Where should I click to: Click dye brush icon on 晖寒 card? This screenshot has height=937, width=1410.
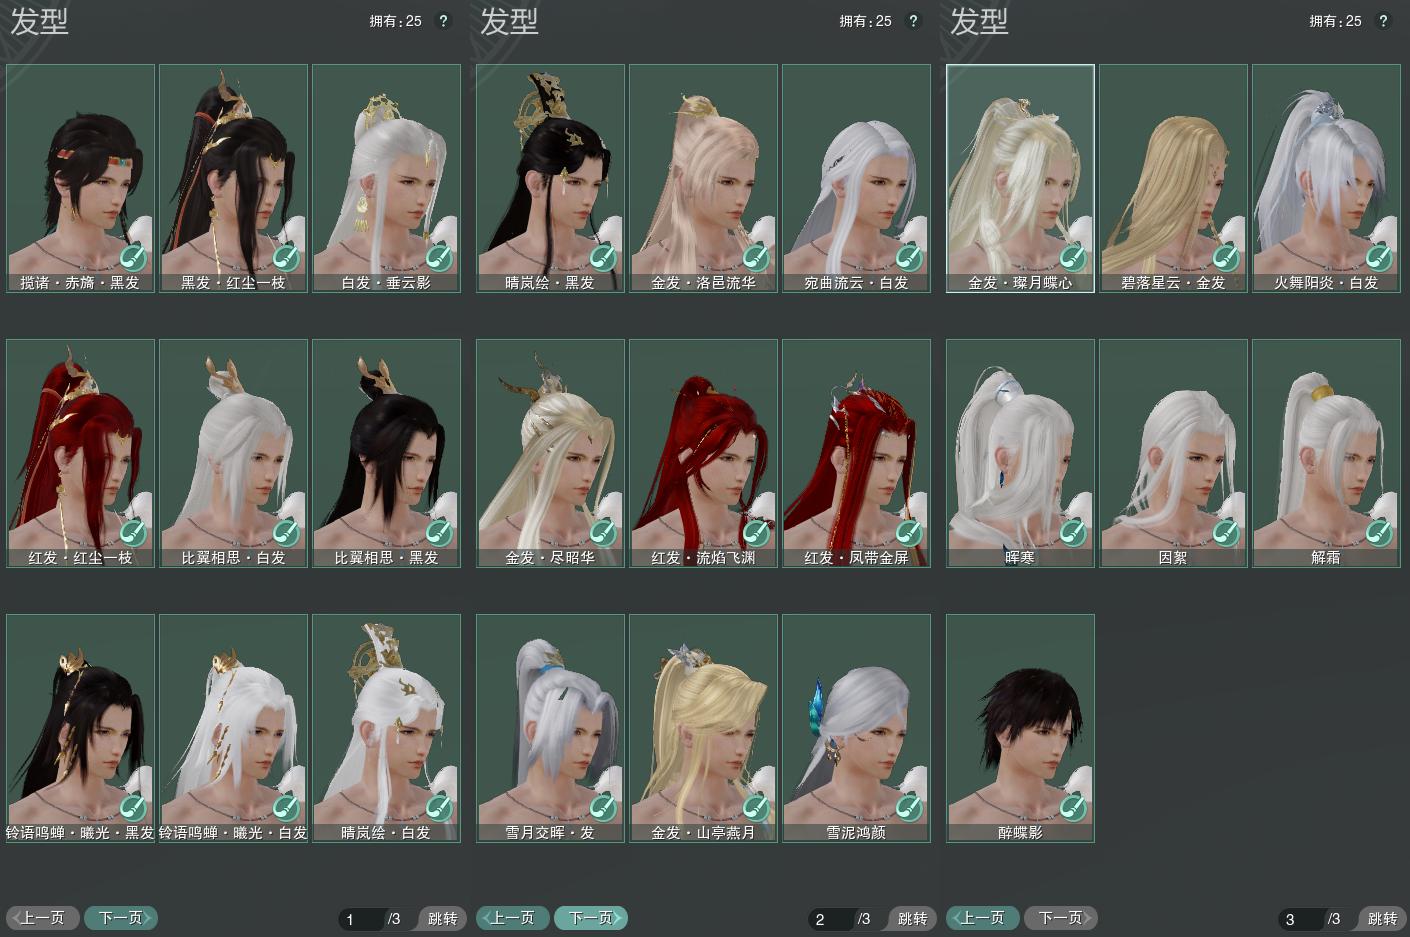[1073, 532]
